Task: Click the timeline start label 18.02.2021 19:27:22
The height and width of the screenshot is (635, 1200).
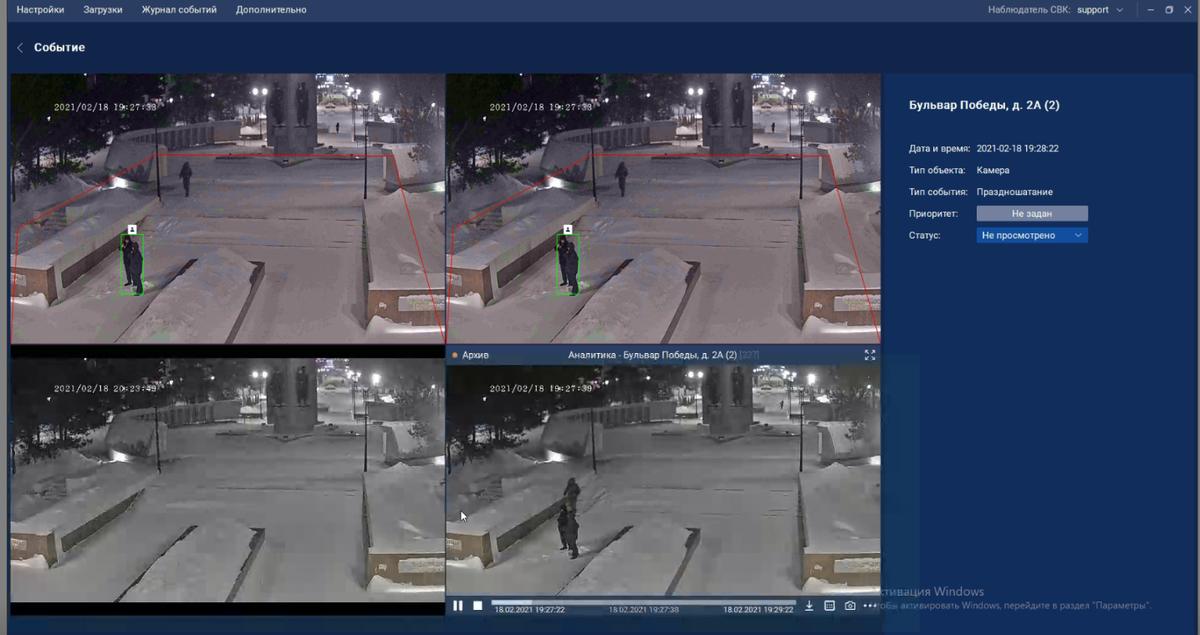Action: [x=529, y=610]
